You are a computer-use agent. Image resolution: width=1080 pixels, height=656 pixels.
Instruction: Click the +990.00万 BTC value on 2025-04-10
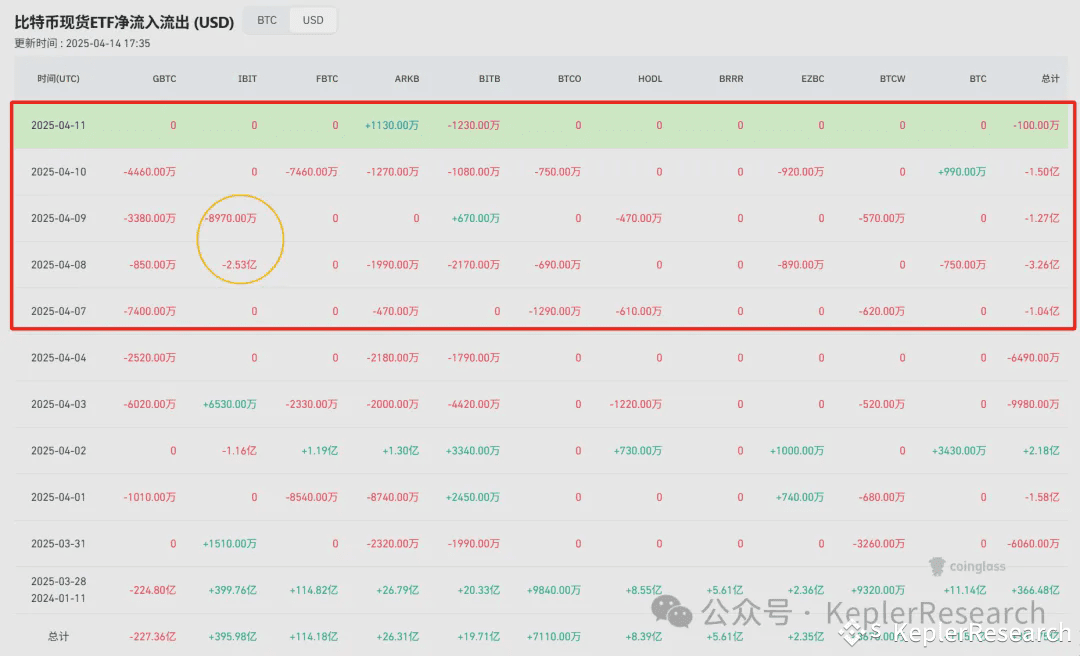click(x=962, y=172)
